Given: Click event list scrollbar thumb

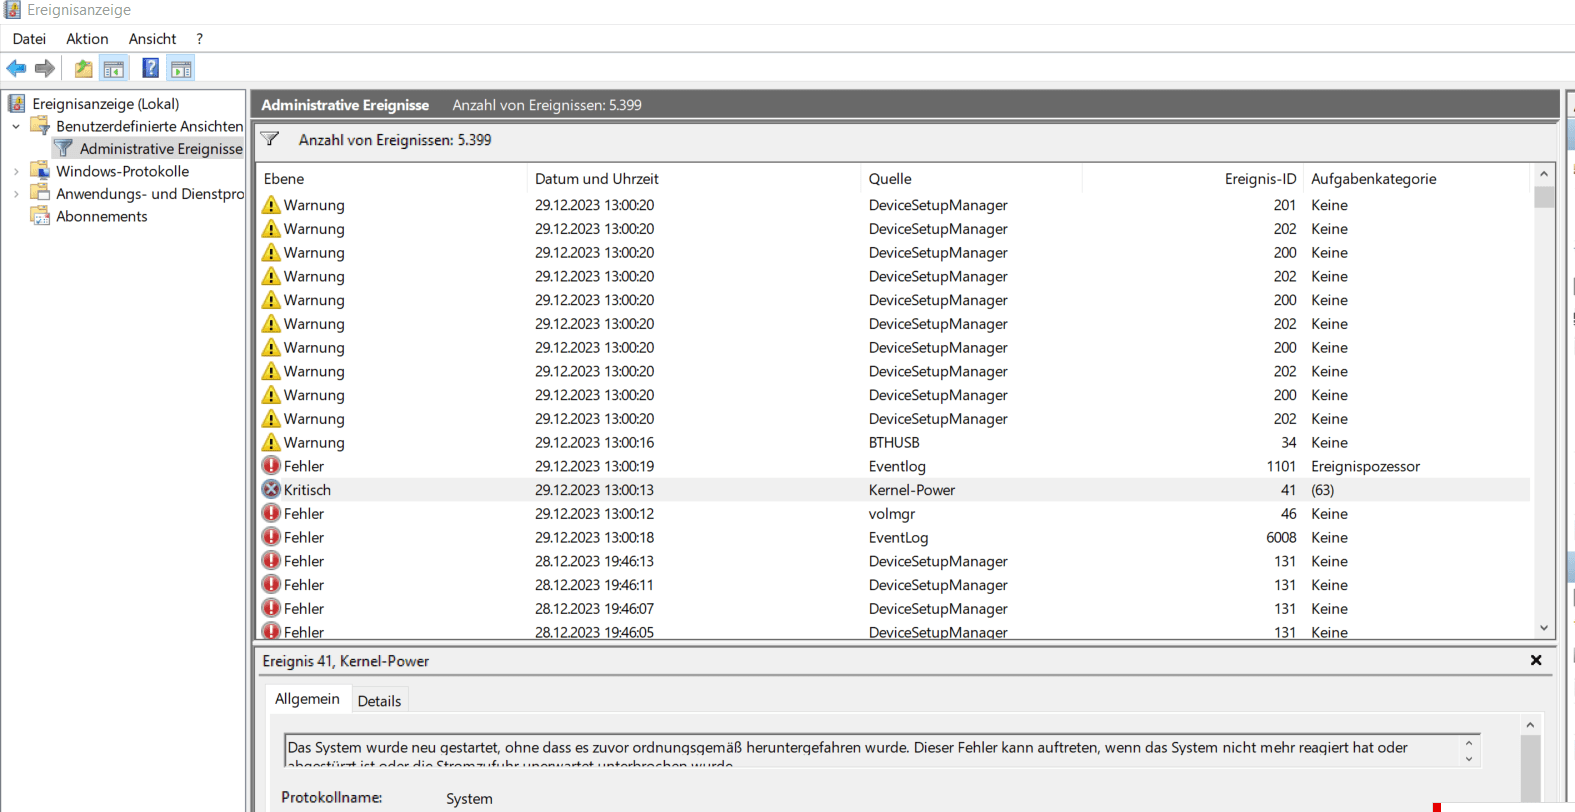Looking at the screenshot, I should (1544, 196).
